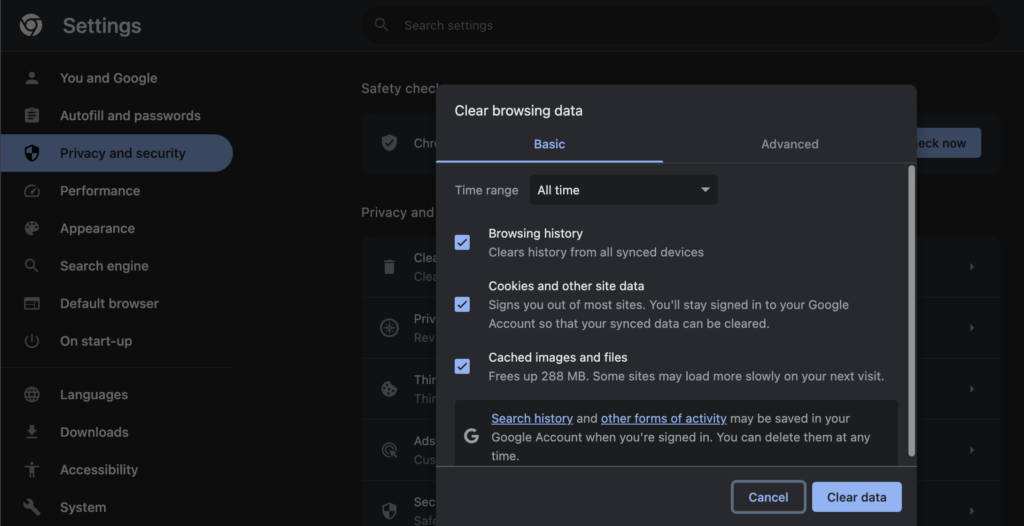Image resolution: width=1024 pixels, height=526 pixels.
Task: Click the person icon for You and Google
Action: [x=31, y=78]
